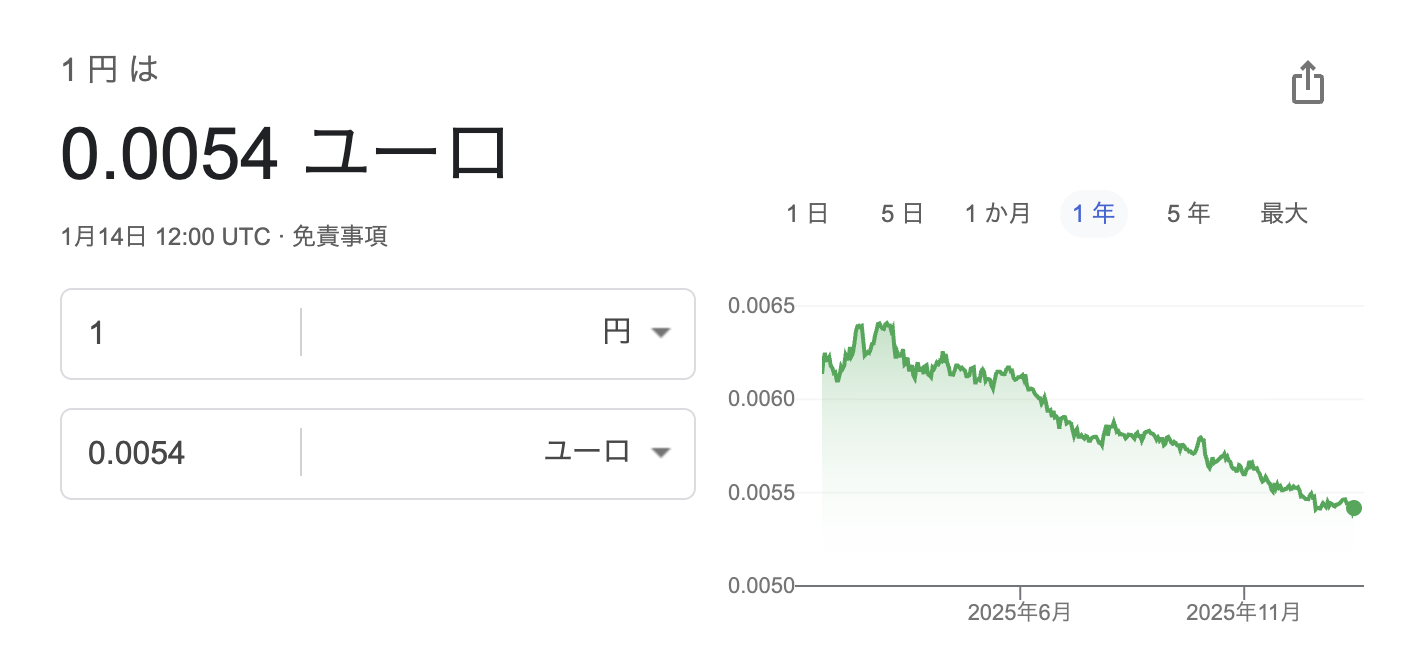Click the green endpoint dot on the chart
Screen dimensions: 1424x660
pyautogui.click(x=1354, y=508)
